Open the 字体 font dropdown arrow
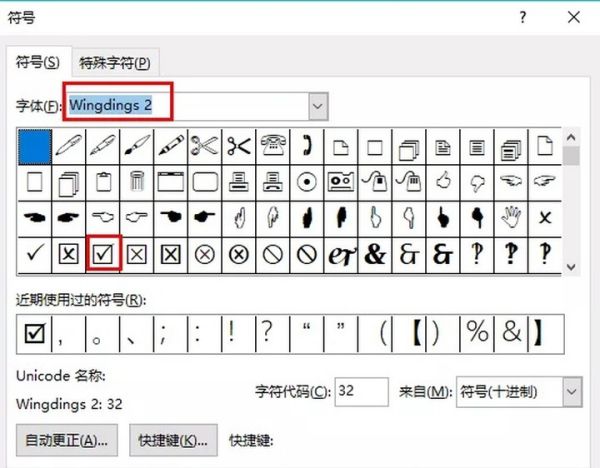 pos(318,106)
